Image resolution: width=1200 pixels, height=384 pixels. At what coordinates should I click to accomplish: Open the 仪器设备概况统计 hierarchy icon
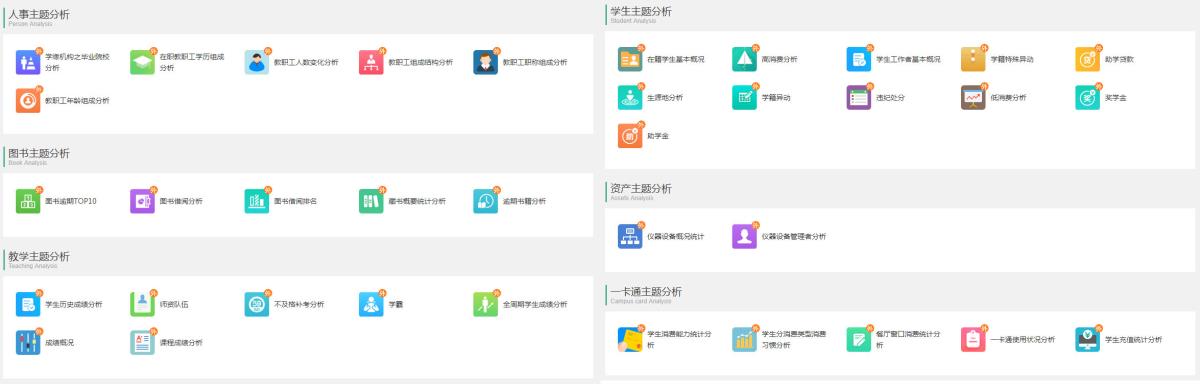pos(630,236)
